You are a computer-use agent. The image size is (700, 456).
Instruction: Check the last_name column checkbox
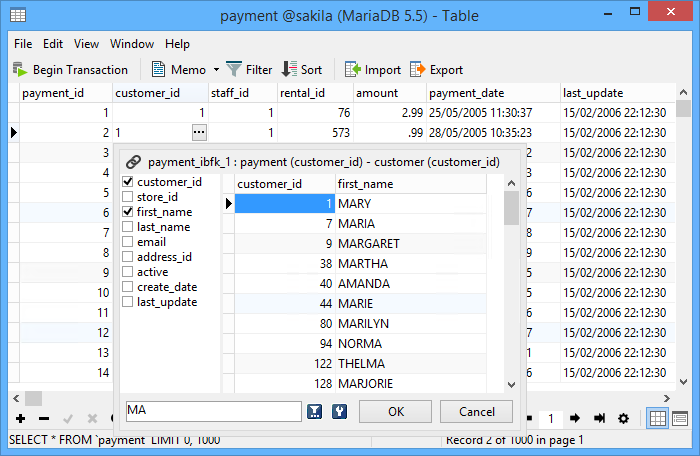pos(128,226)
